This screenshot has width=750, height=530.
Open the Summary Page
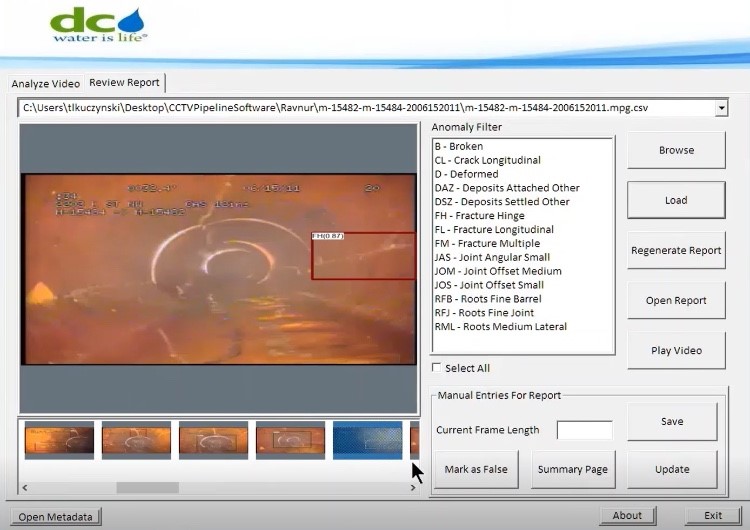(x=573, y=469)
